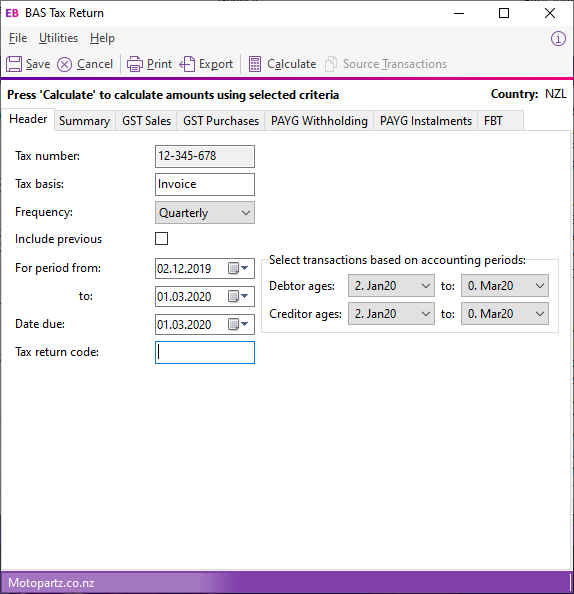The height and width of the screenshot is (594, 574).
Task: Expand Creditor ages to dropdown 0. Mar20
Action: [505, 314]
